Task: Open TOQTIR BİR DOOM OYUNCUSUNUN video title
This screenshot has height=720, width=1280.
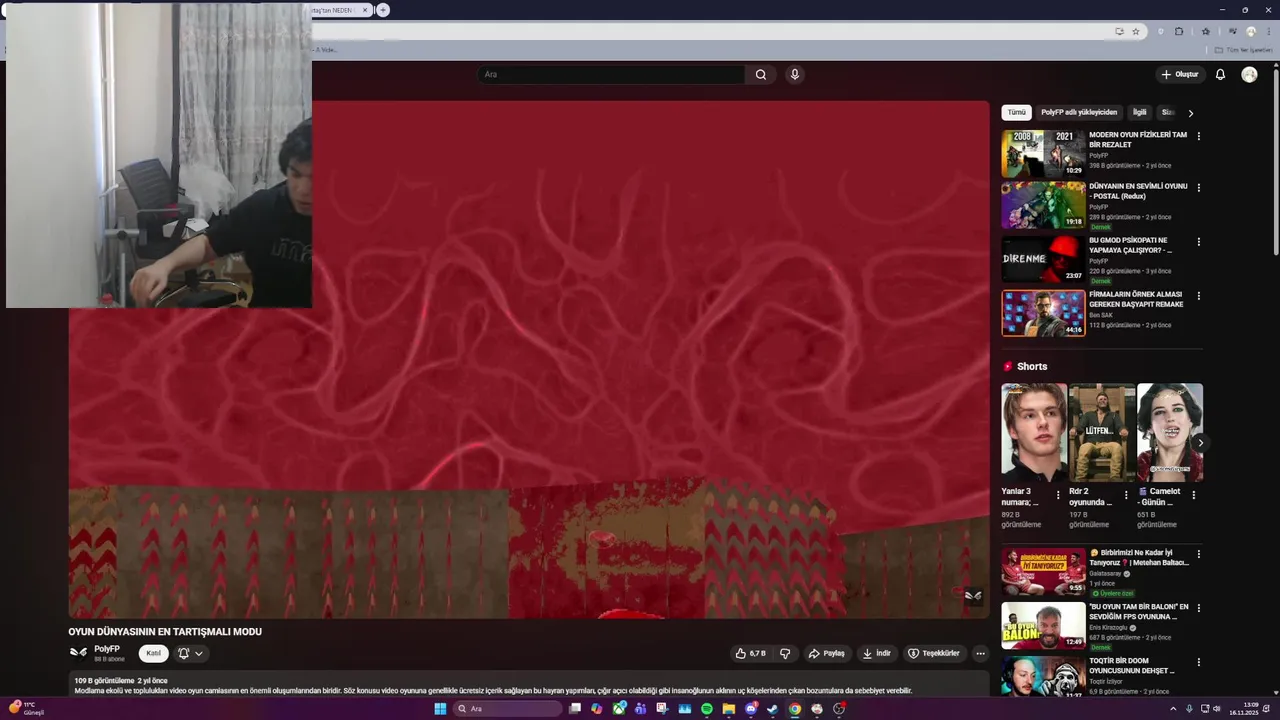Action: click(1132, 665)
